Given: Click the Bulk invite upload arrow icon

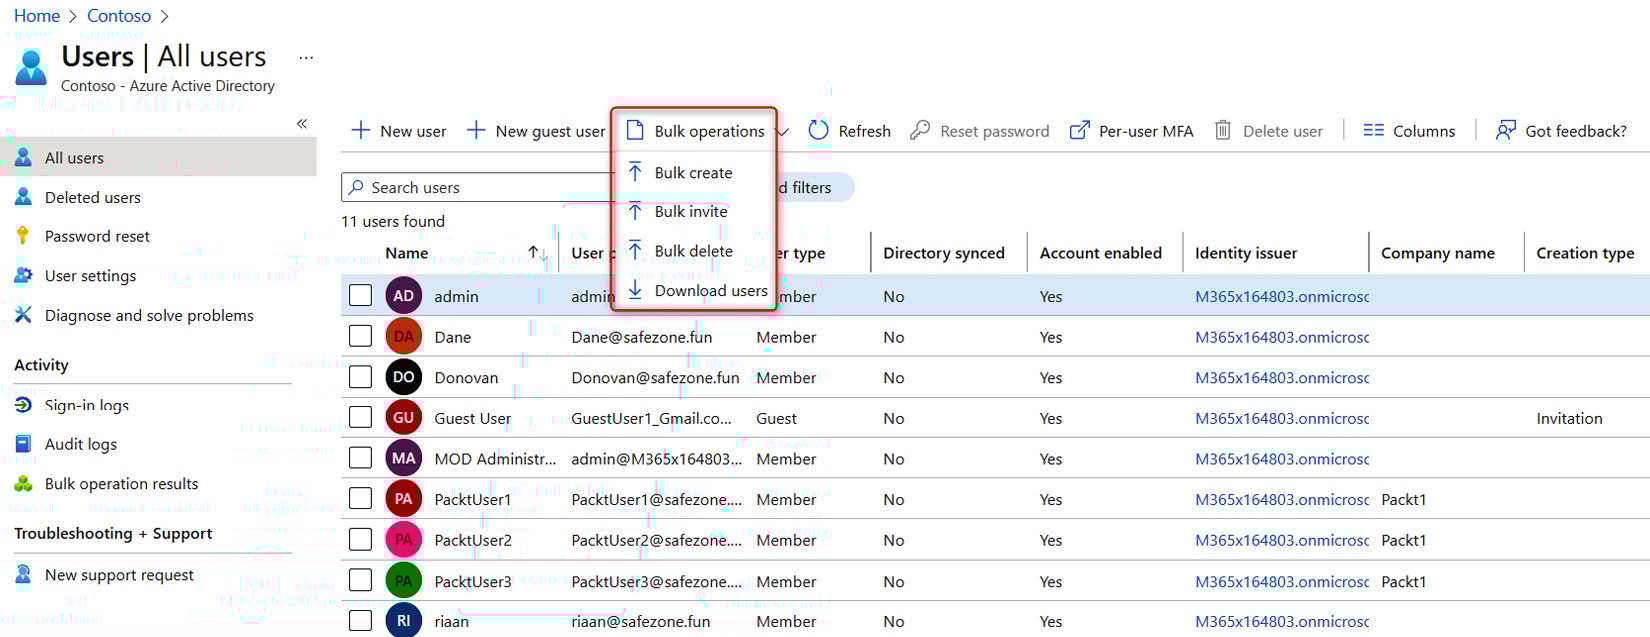Looking at the screenshot, I should [x=635, y=211].
